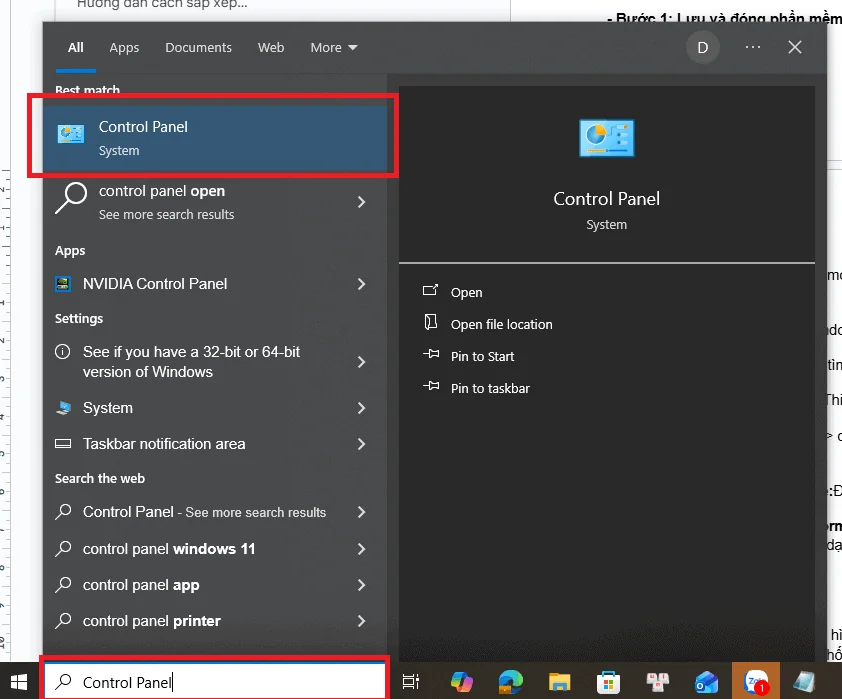The height and width of the screenshot is (699, 842).
Task: Launch Copilot from the taskbar
Action: 462,682
